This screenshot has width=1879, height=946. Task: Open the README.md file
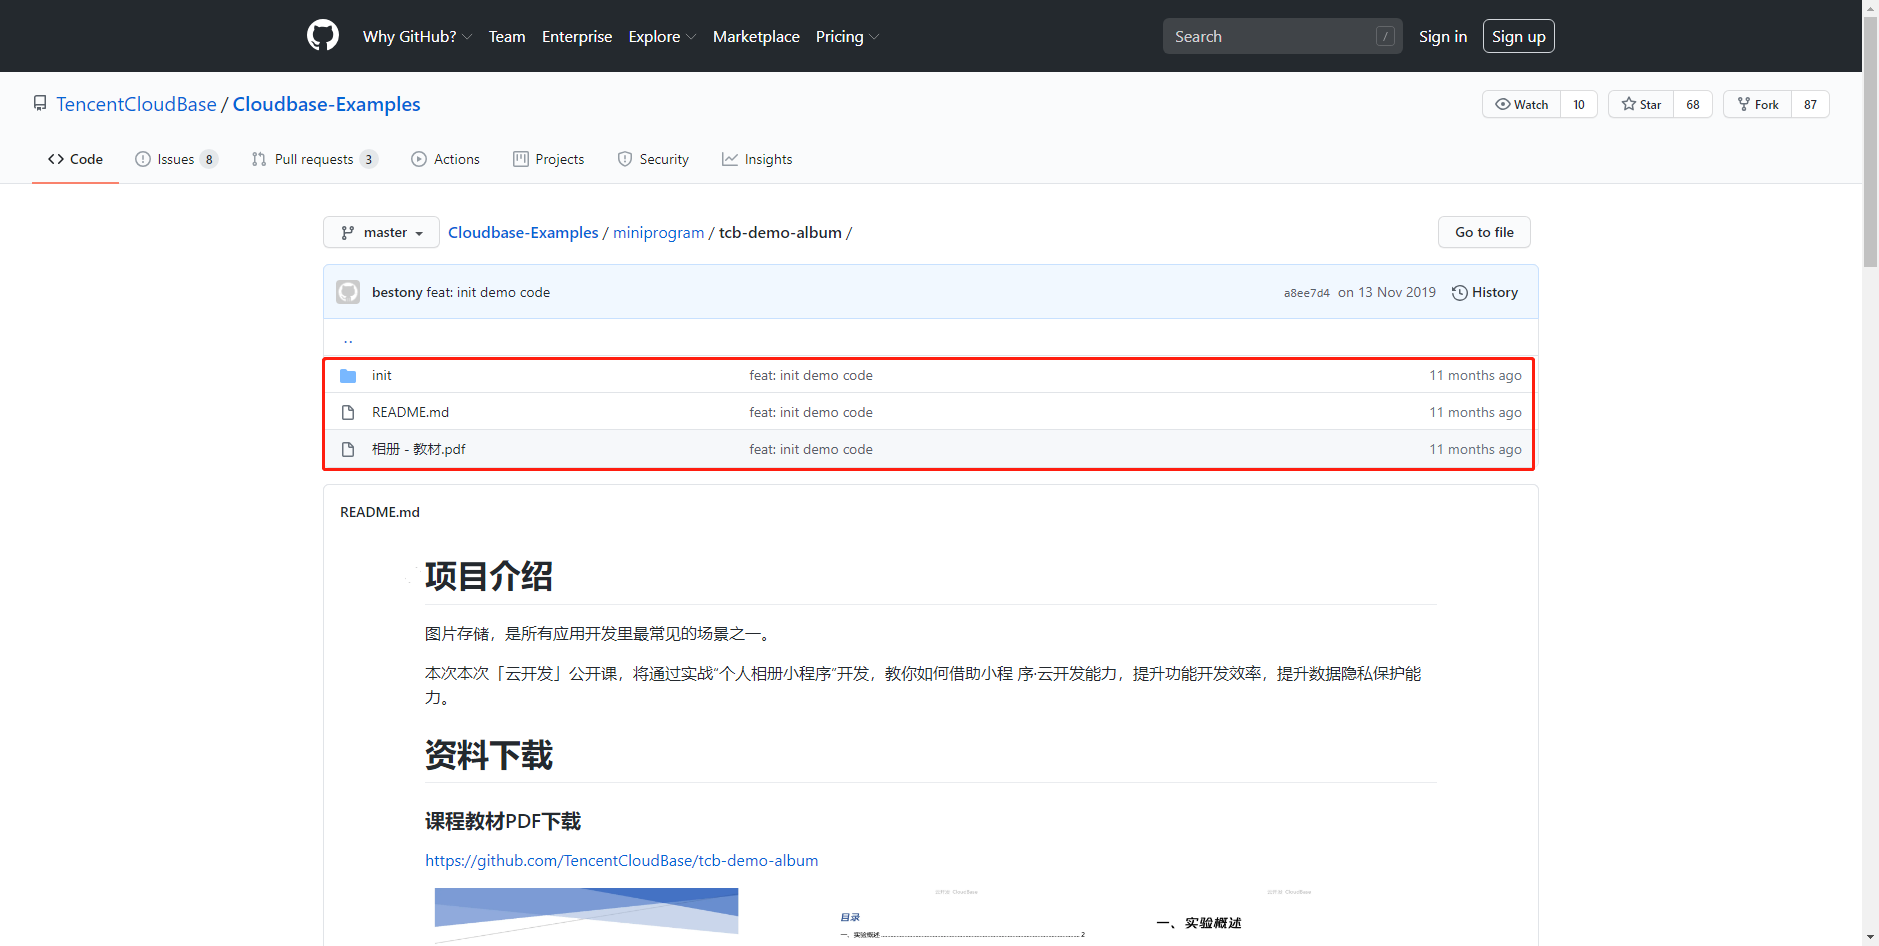410,413
